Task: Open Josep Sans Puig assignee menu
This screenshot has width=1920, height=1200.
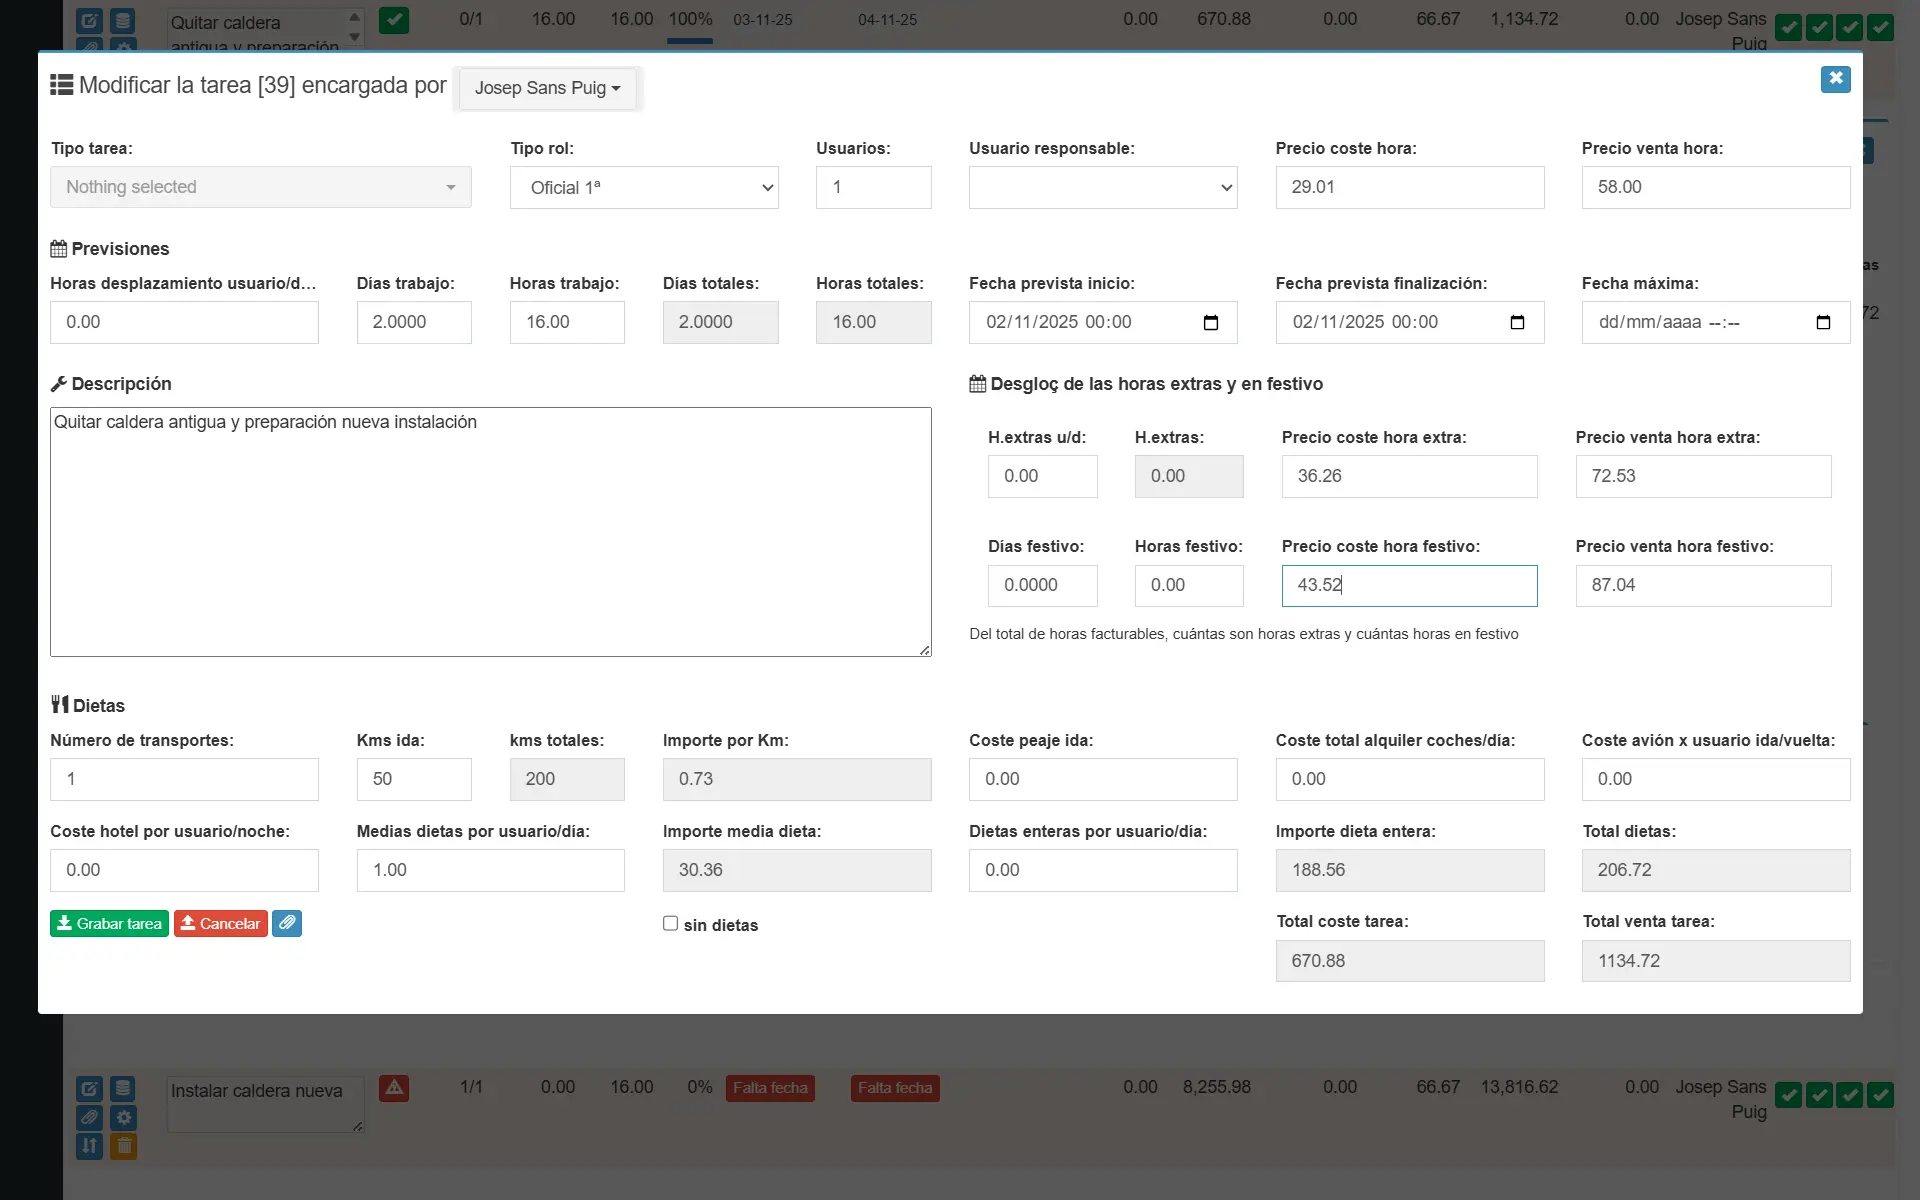Action: pyautogui.click(x=547, y=88)
